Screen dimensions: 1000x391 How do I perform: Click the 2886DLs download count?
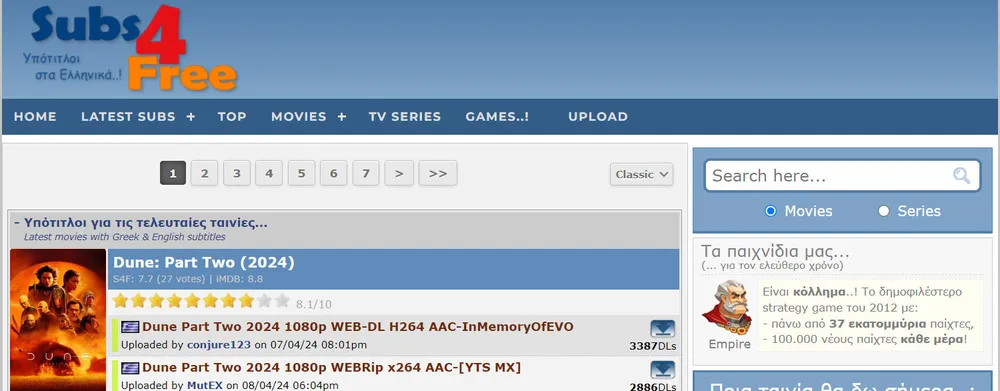[x=652, y=387]
